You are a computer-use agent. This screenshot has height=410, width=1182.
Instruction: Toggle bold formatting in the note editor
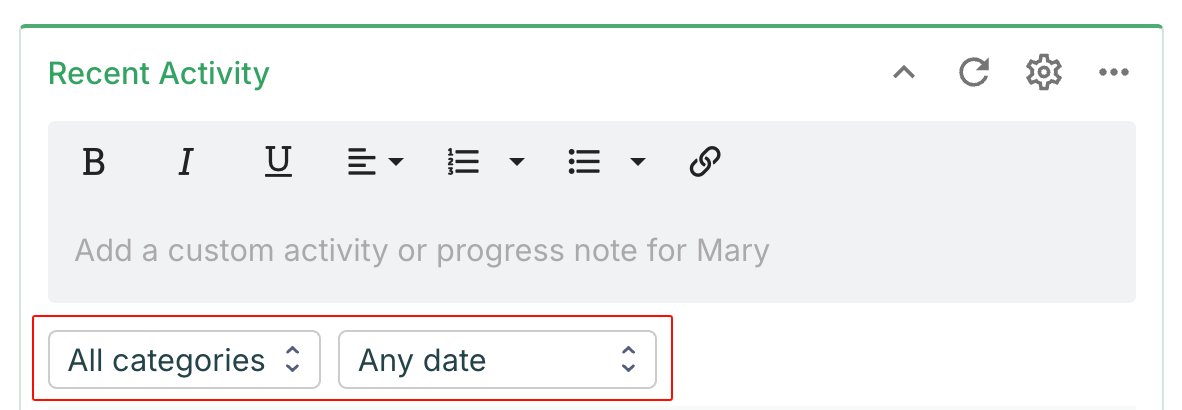click(94, 162)
